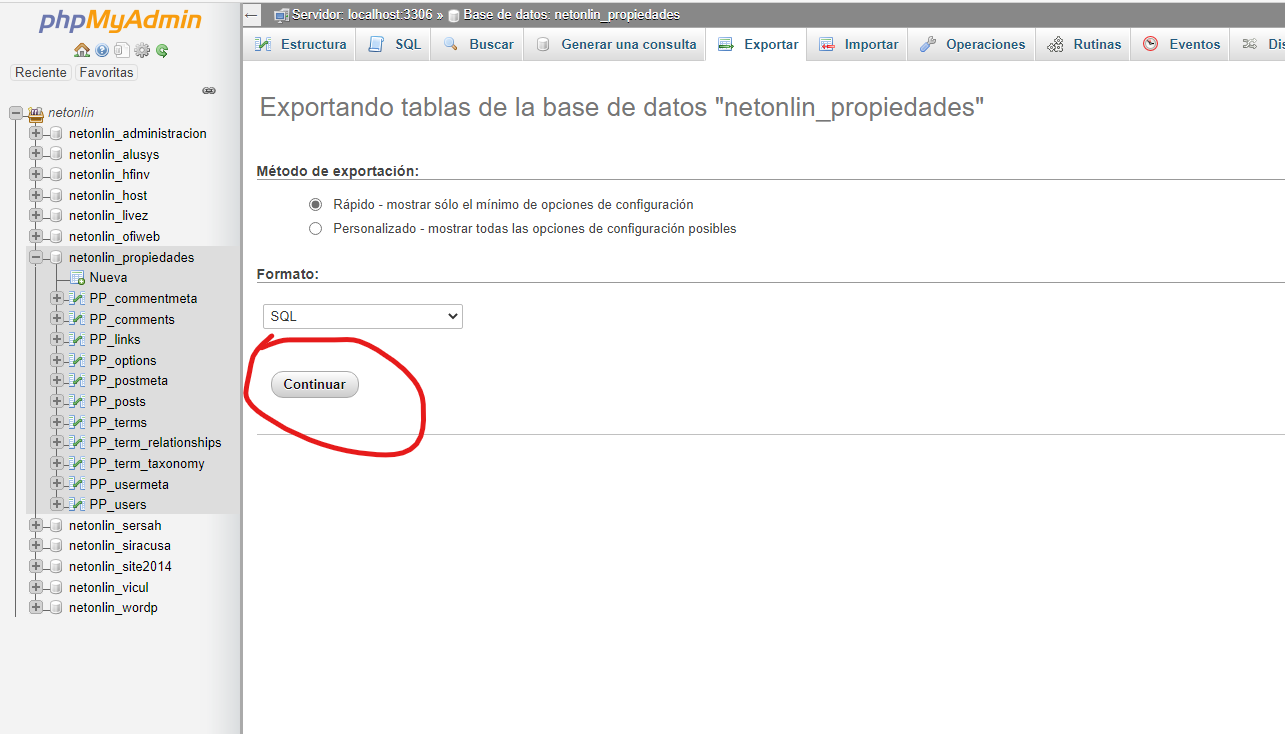Screen dimensions: 1285x734
Task: Click the back arrow icon before Servidor
Action: pos(252,15)
